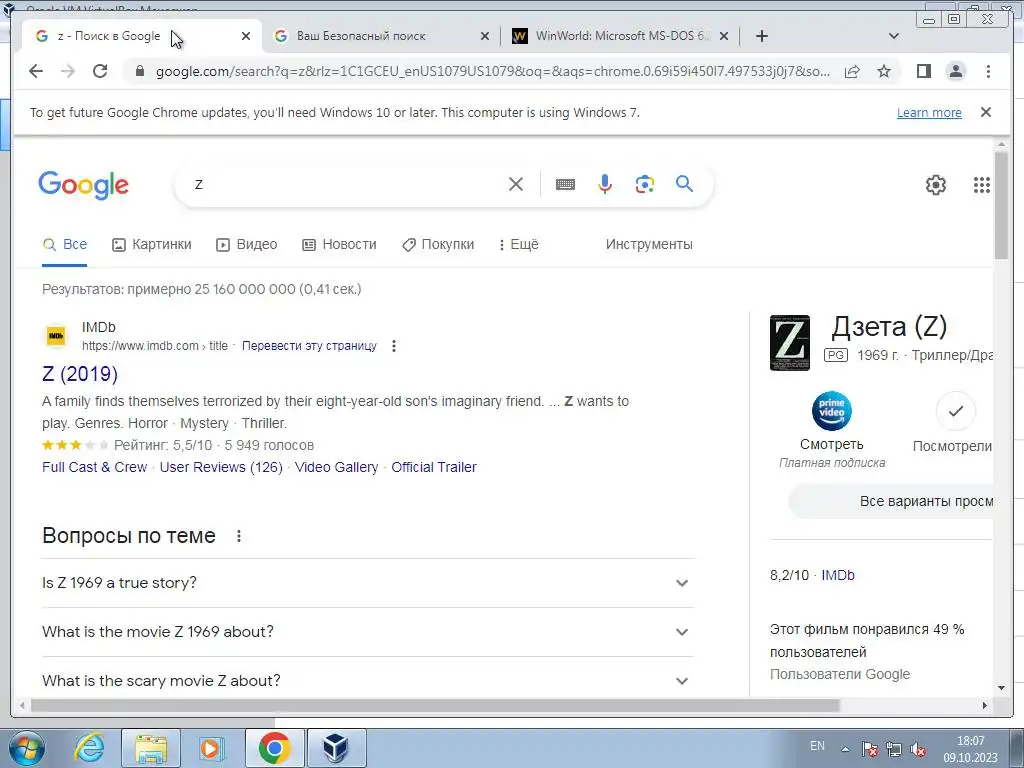The image size is (1024, 768).
Task: Open the Chrome side panel
Action: (x=923, y=71)
